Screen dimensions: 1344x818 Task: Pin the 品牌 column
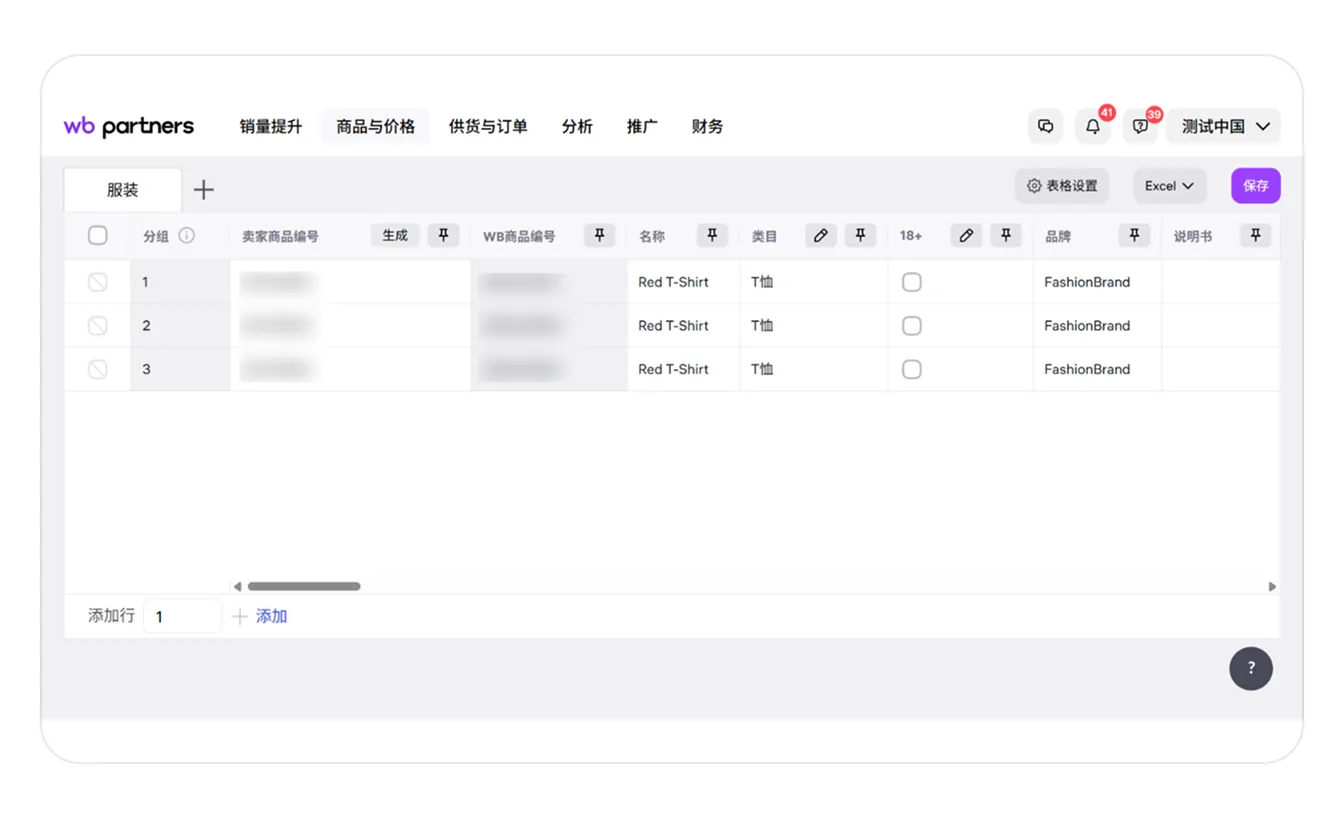pyautogui.click(x=1134, y=235)
